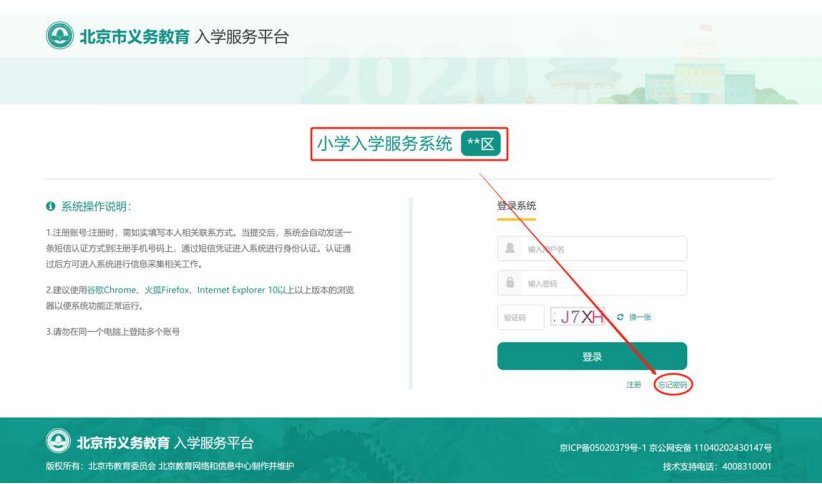Click the footer platform logo emblem

[58, 442]
